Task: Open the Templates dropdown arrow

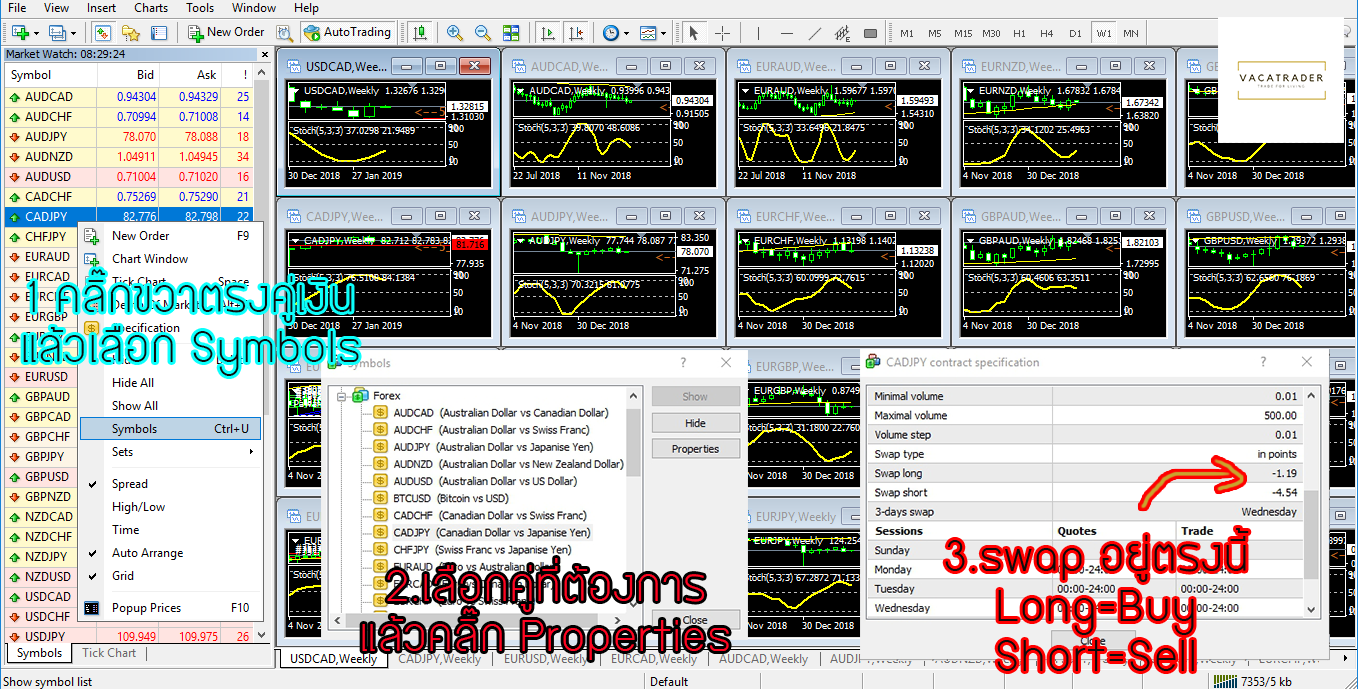Action: 664,33
